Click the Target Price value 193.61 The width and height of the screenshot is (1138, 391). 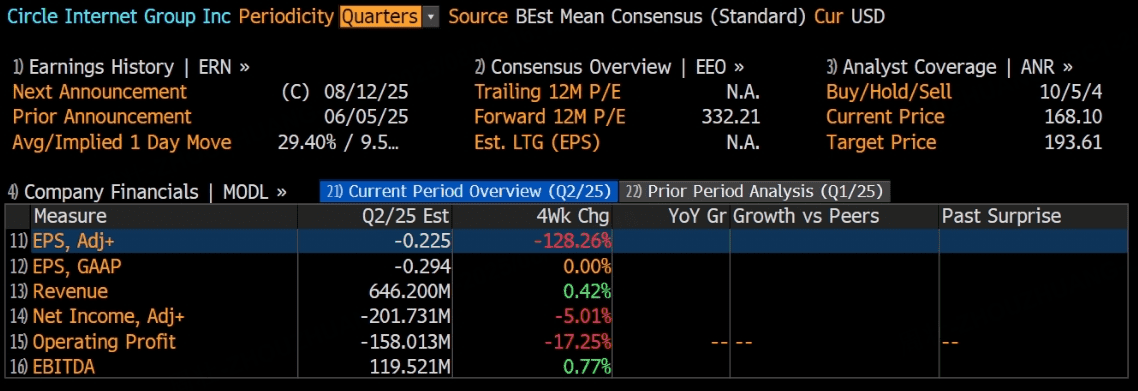pos(1073,142)
